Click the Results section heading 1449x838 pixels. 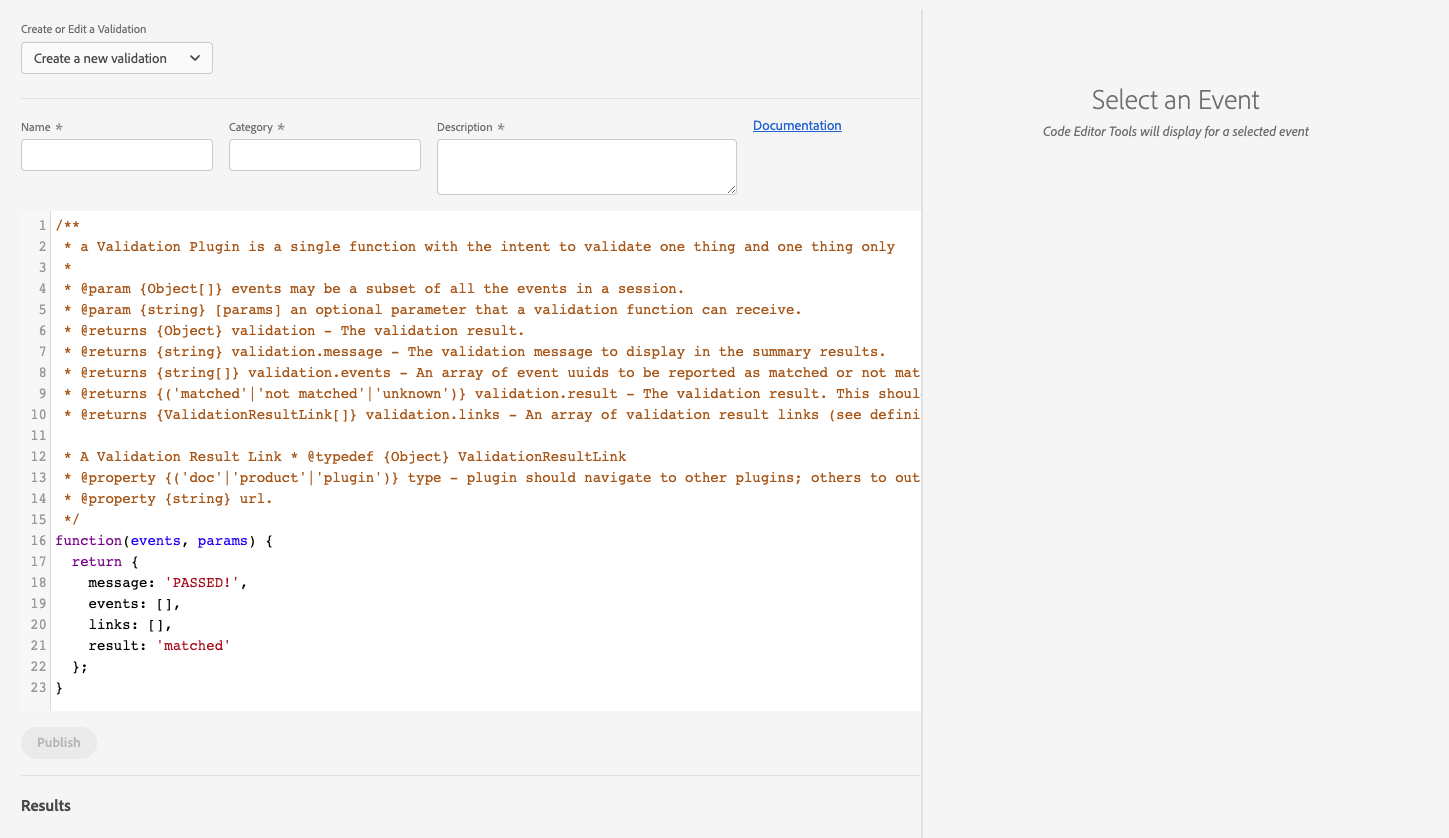click(x=45, y=805)
